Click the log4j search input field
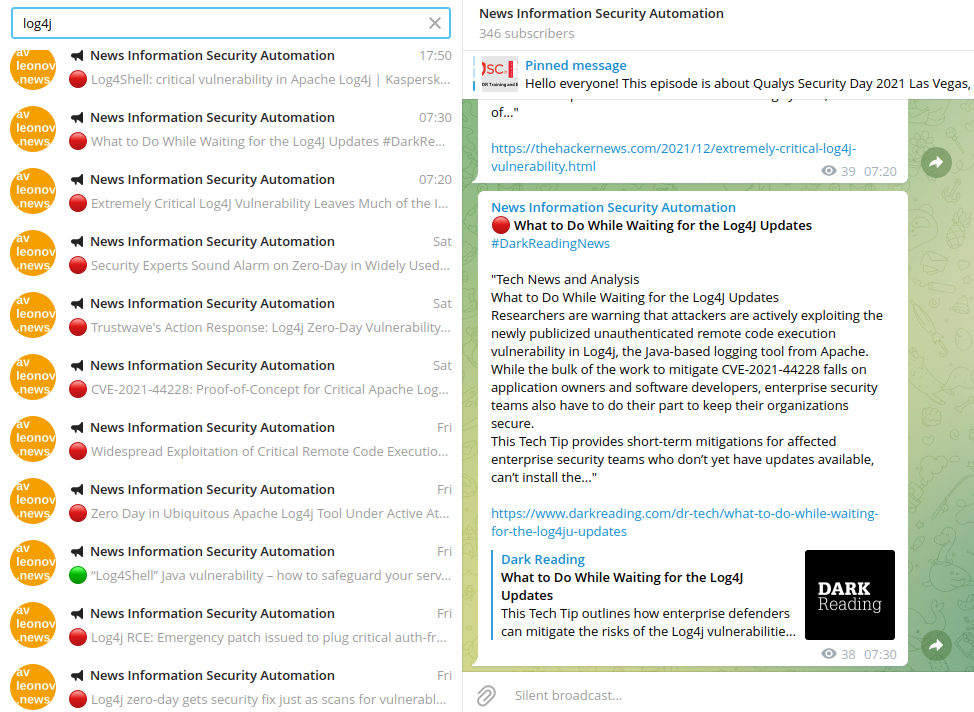Screen dimensions: 974x712 point(230,24)
